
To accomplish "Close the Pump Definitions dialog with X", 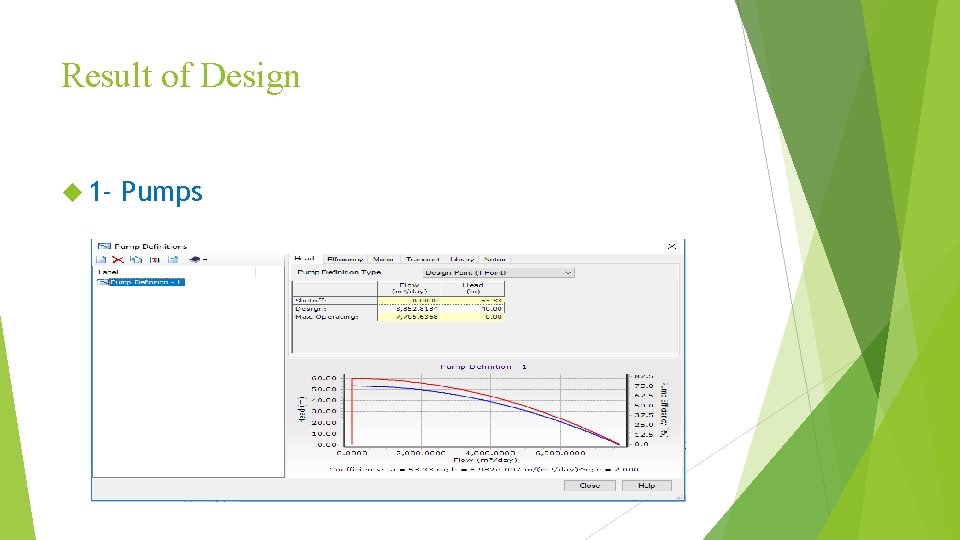I will (672, 246).
